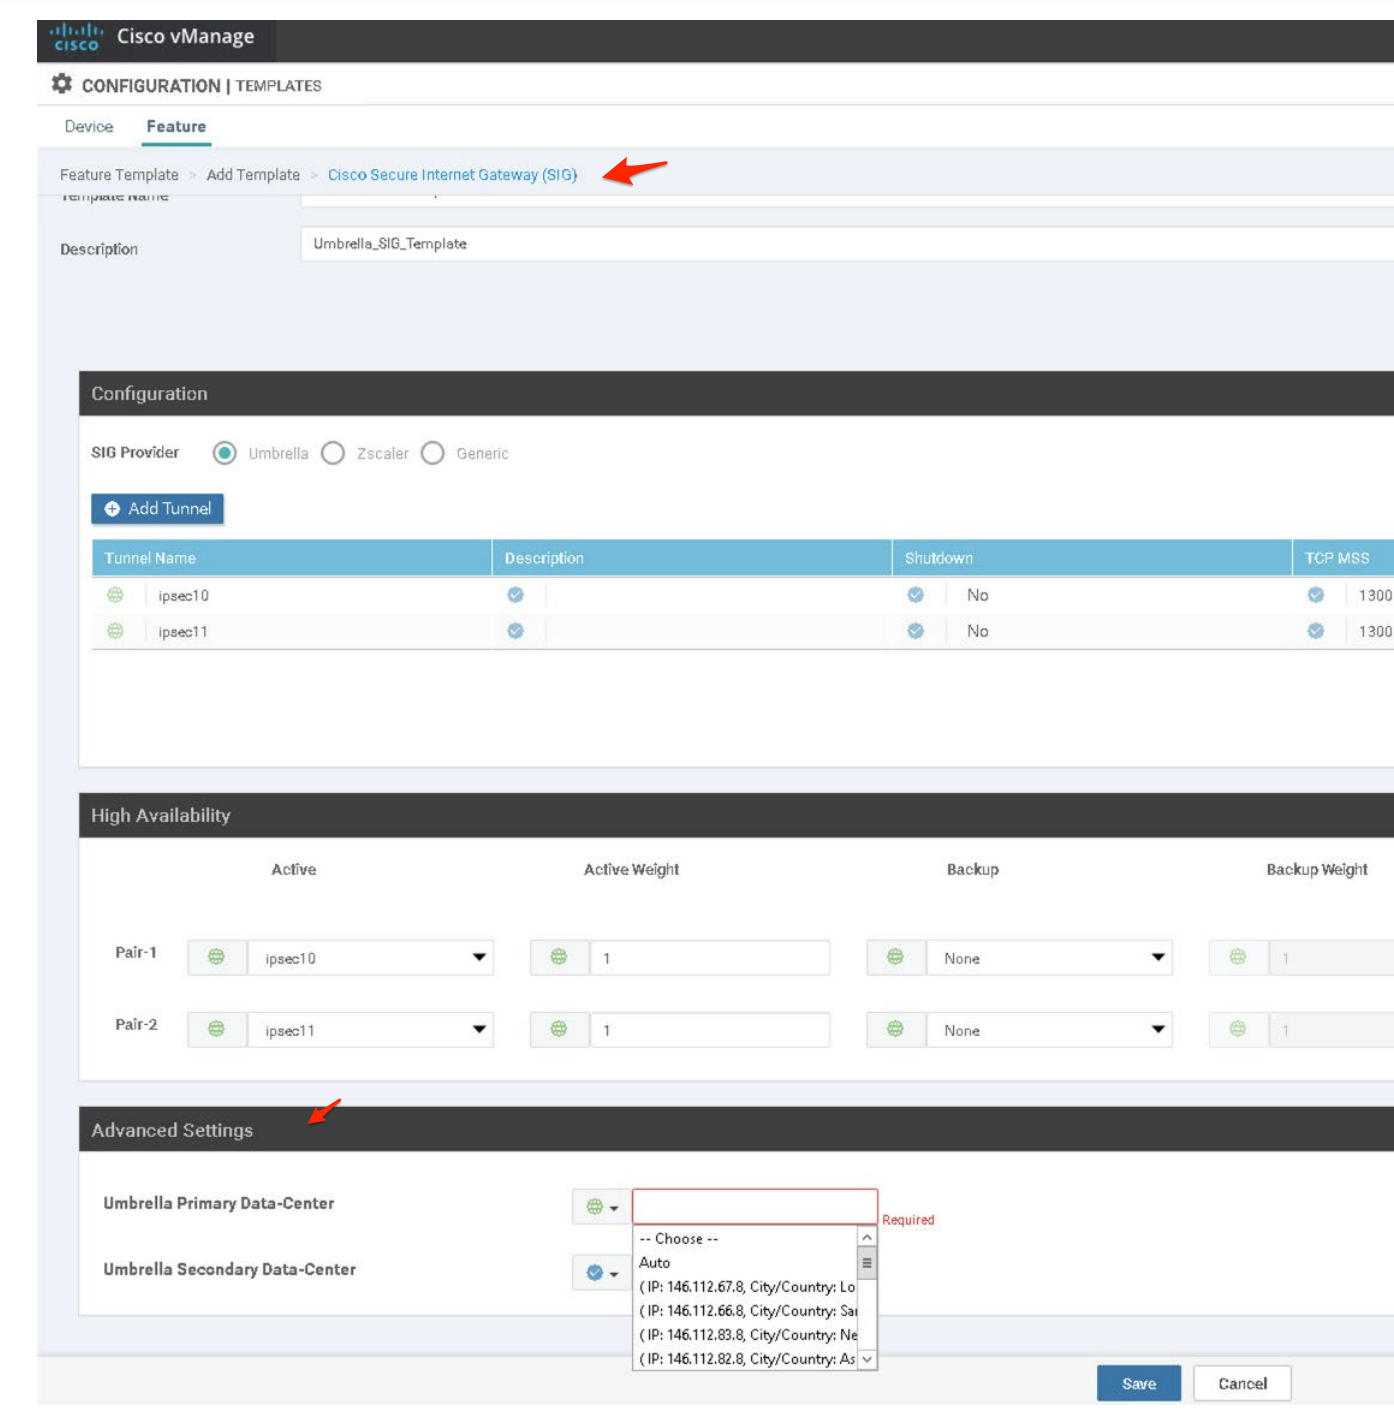Select the Umbrella SIG provider radio
Screen dimensions: 1394x1422
tap(225, 453)
